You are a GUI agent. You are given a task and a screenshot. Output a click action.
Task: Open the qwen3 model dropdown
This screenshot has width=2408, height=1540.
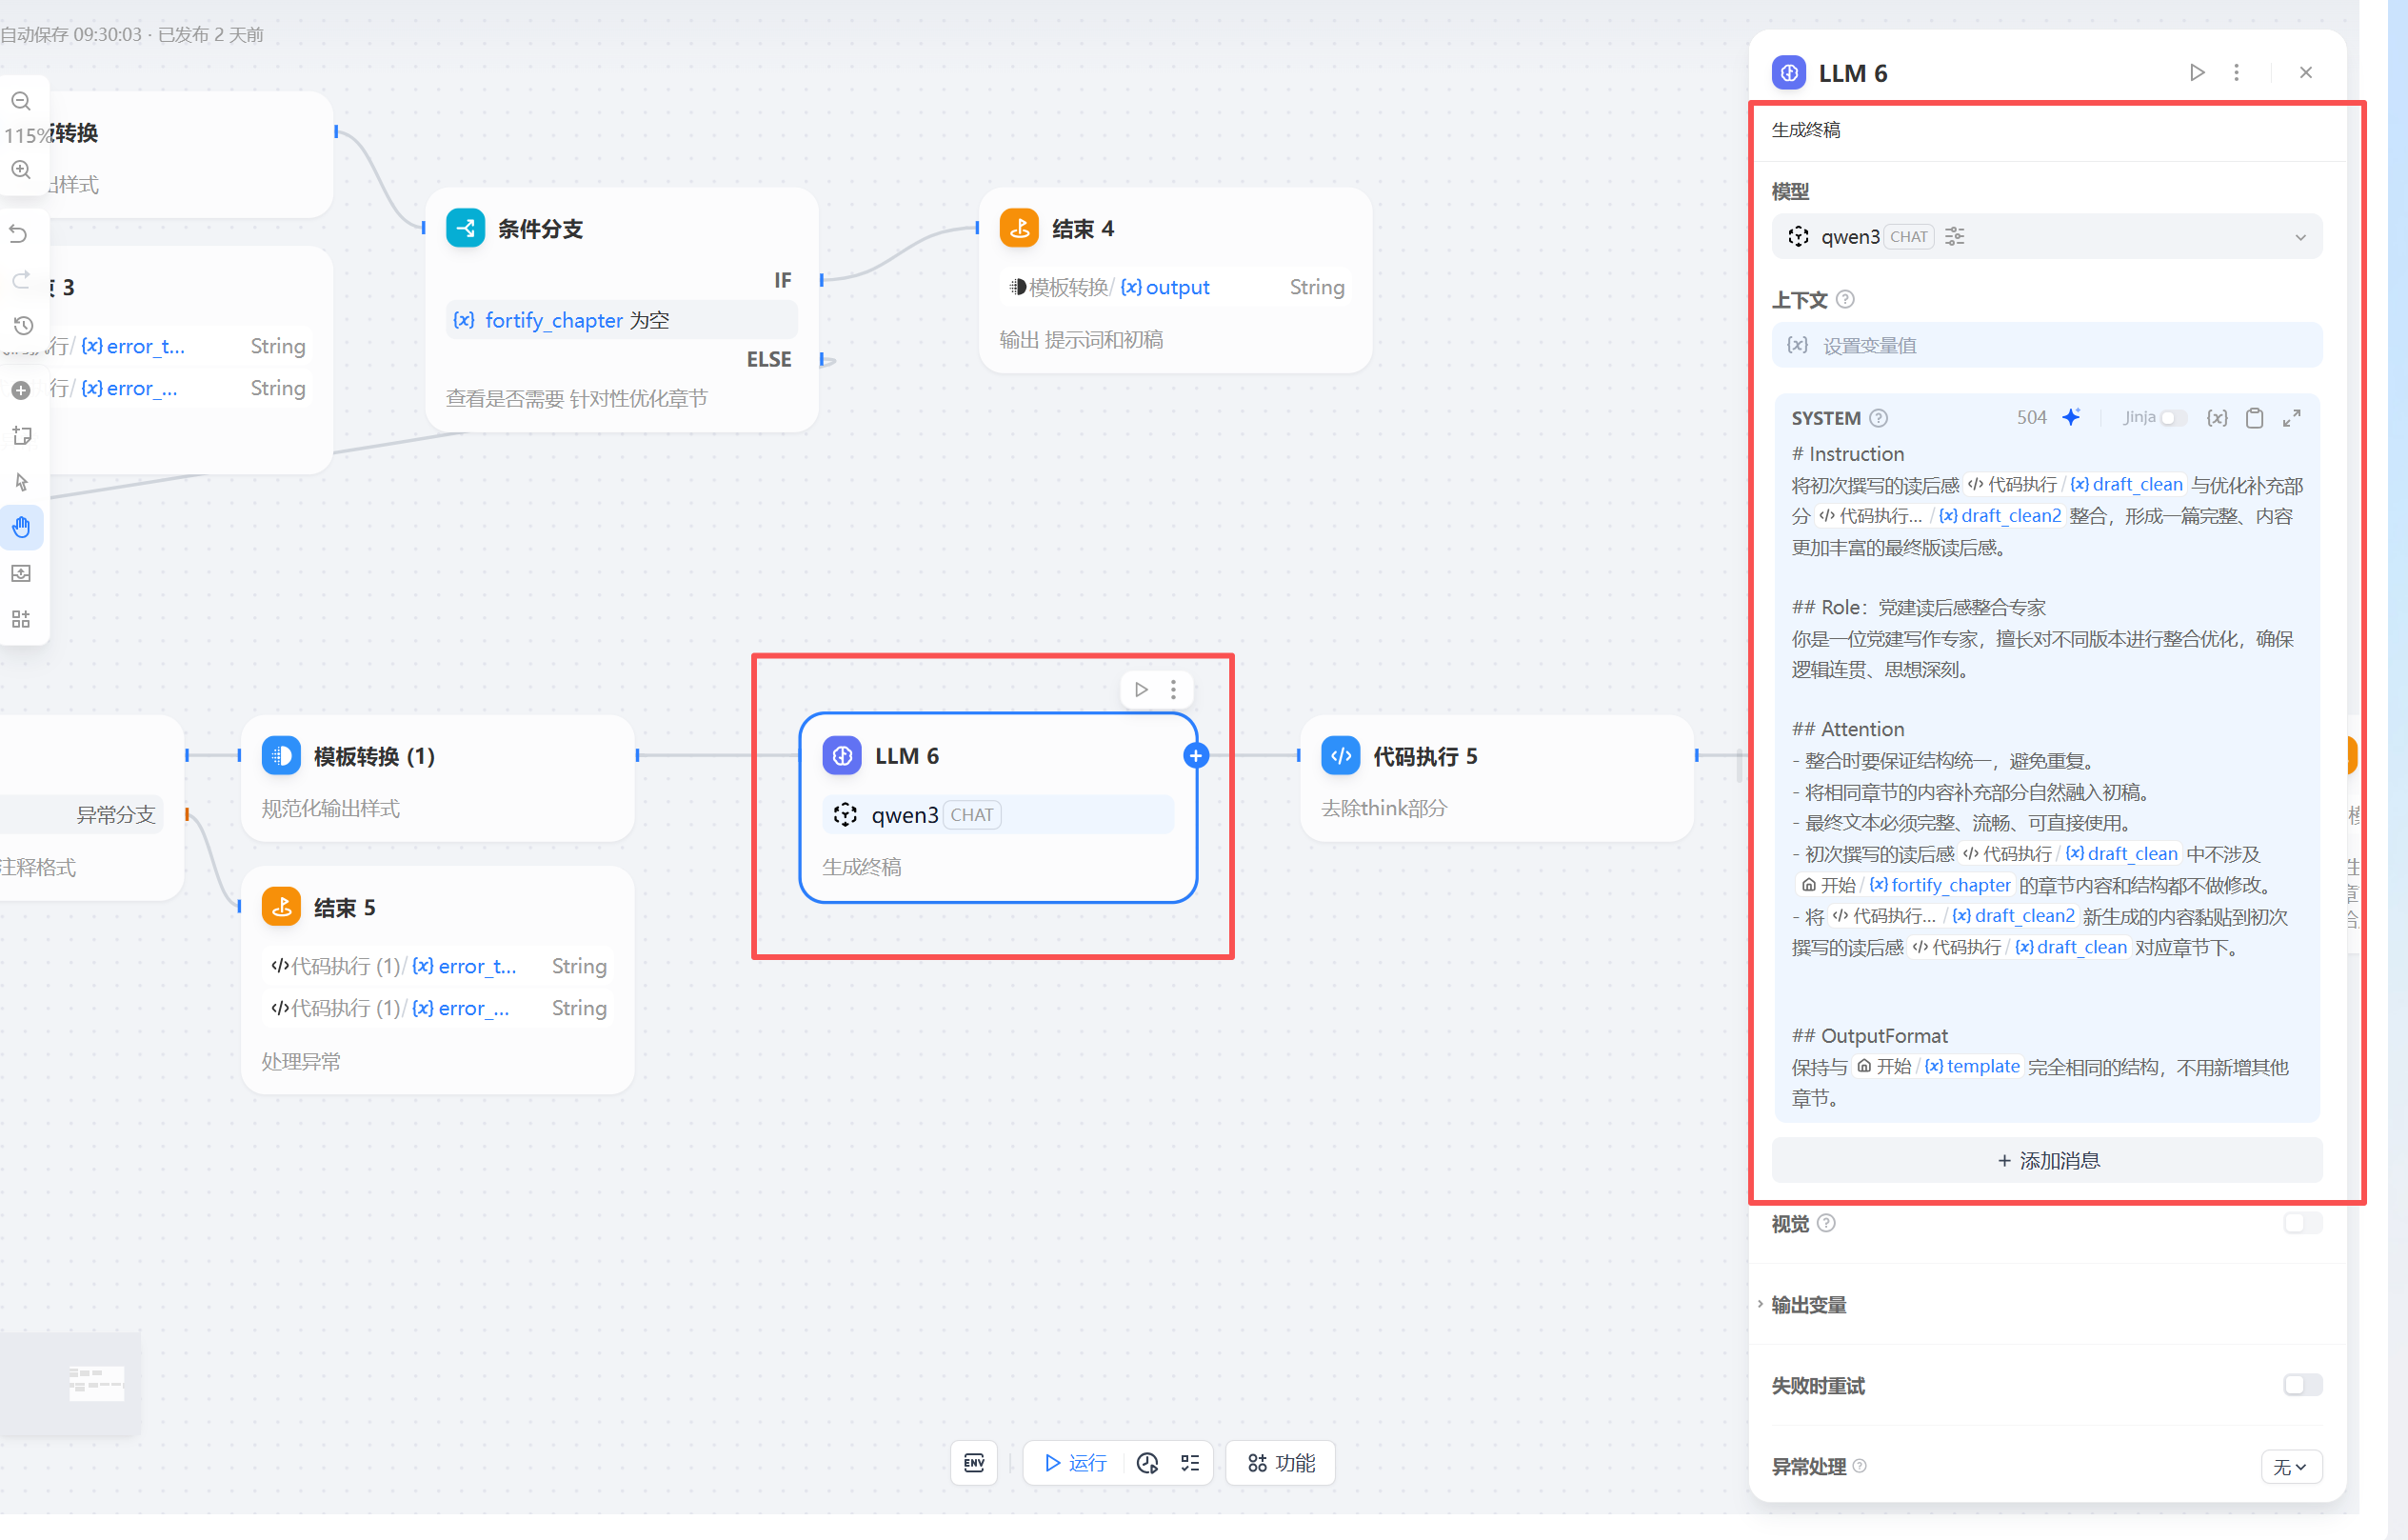pyautogui.click(x=2046, y=237)
